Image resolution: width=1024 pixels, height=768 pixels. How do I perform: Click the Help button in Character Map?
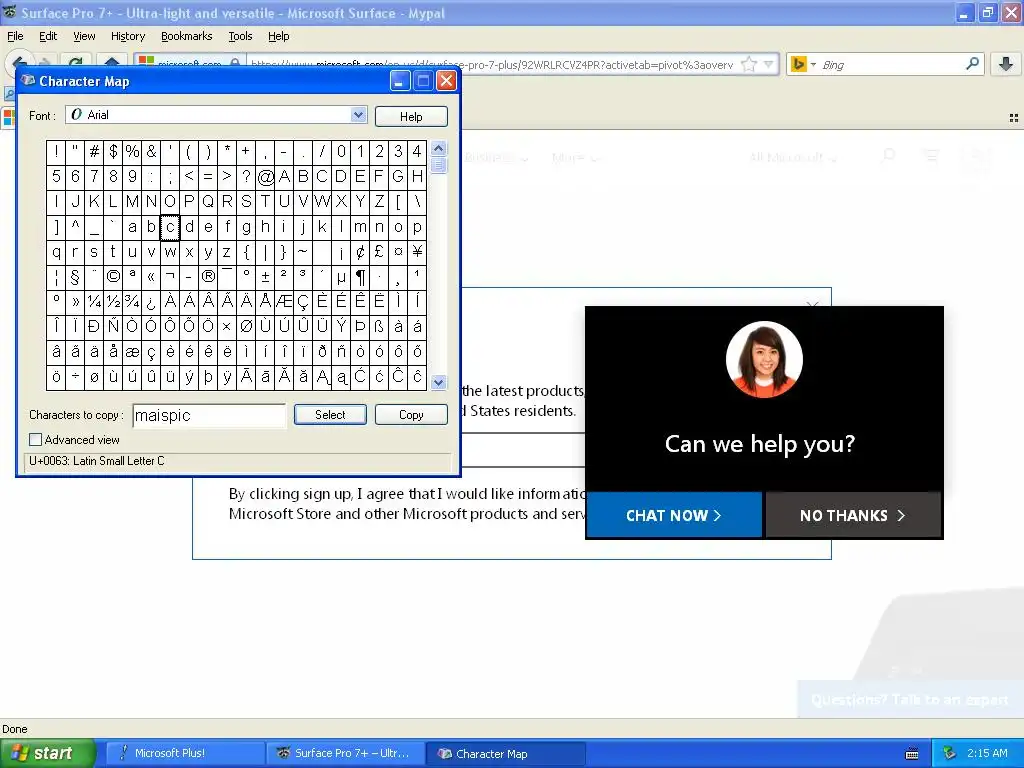click(x=411, y=116)
